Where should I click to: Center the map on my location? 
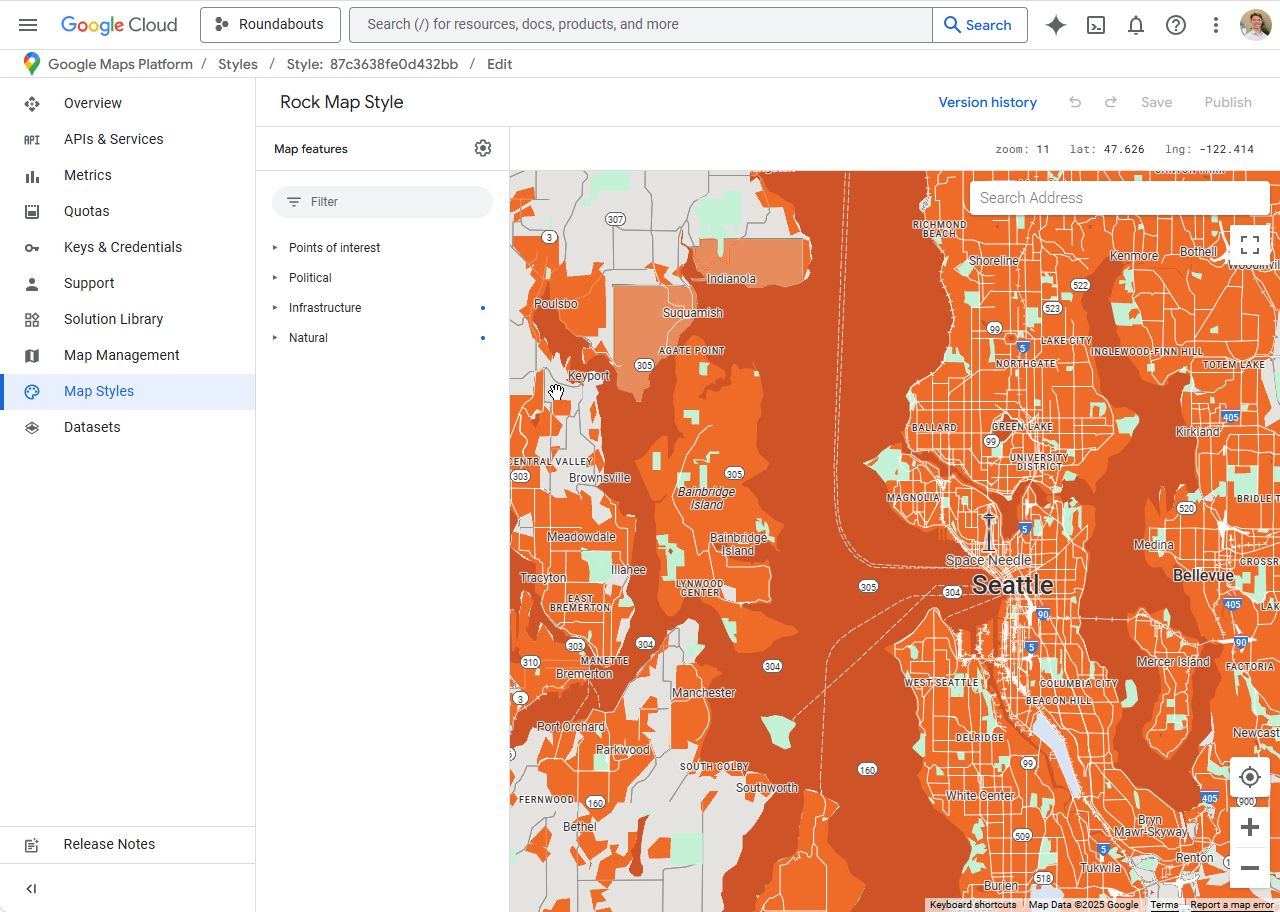1249,777
